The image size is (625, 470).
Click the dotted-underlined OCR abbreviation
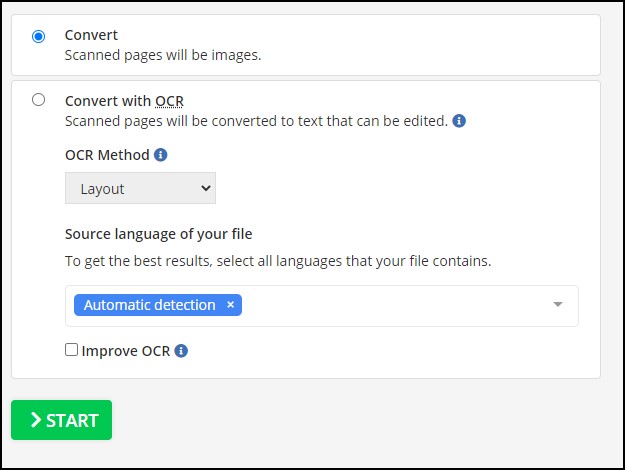click(169, 101)
